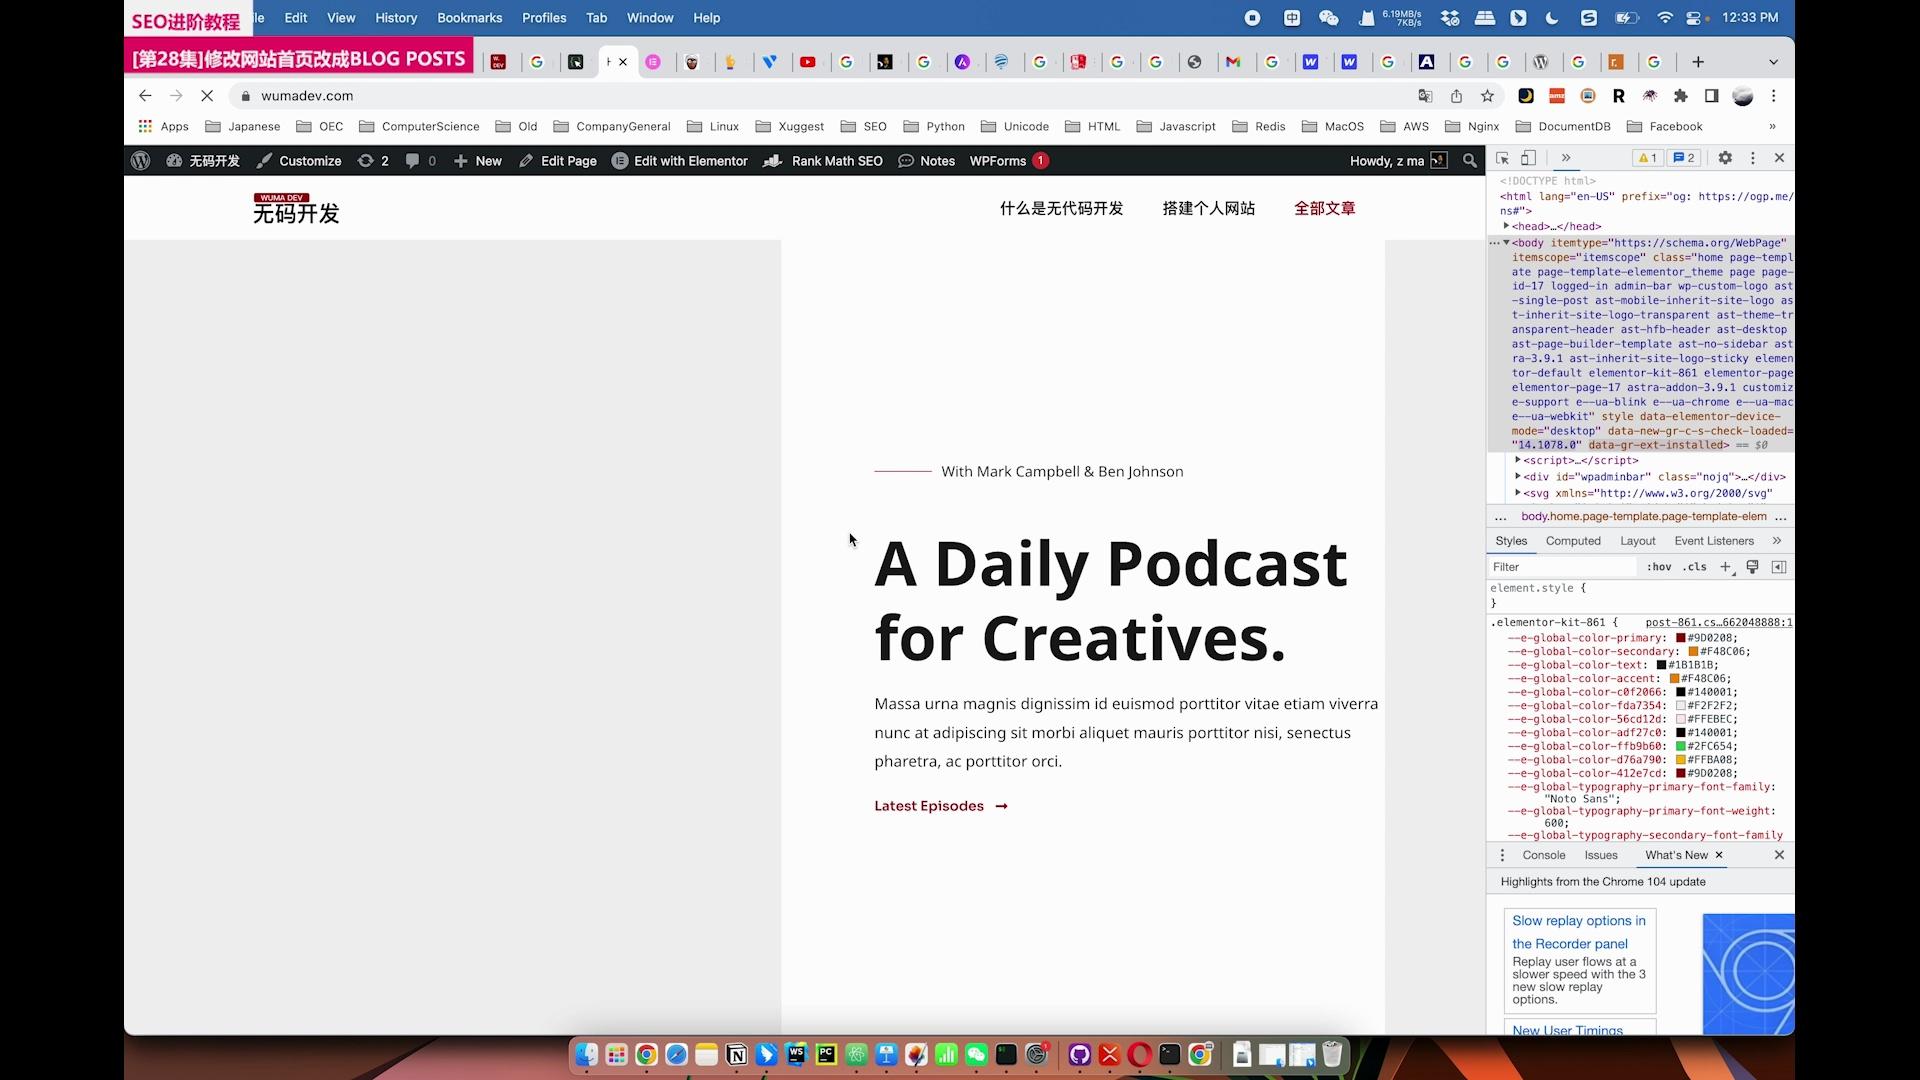Open the updates icon showing 2

pyautogui.click(x=373, y=161)
